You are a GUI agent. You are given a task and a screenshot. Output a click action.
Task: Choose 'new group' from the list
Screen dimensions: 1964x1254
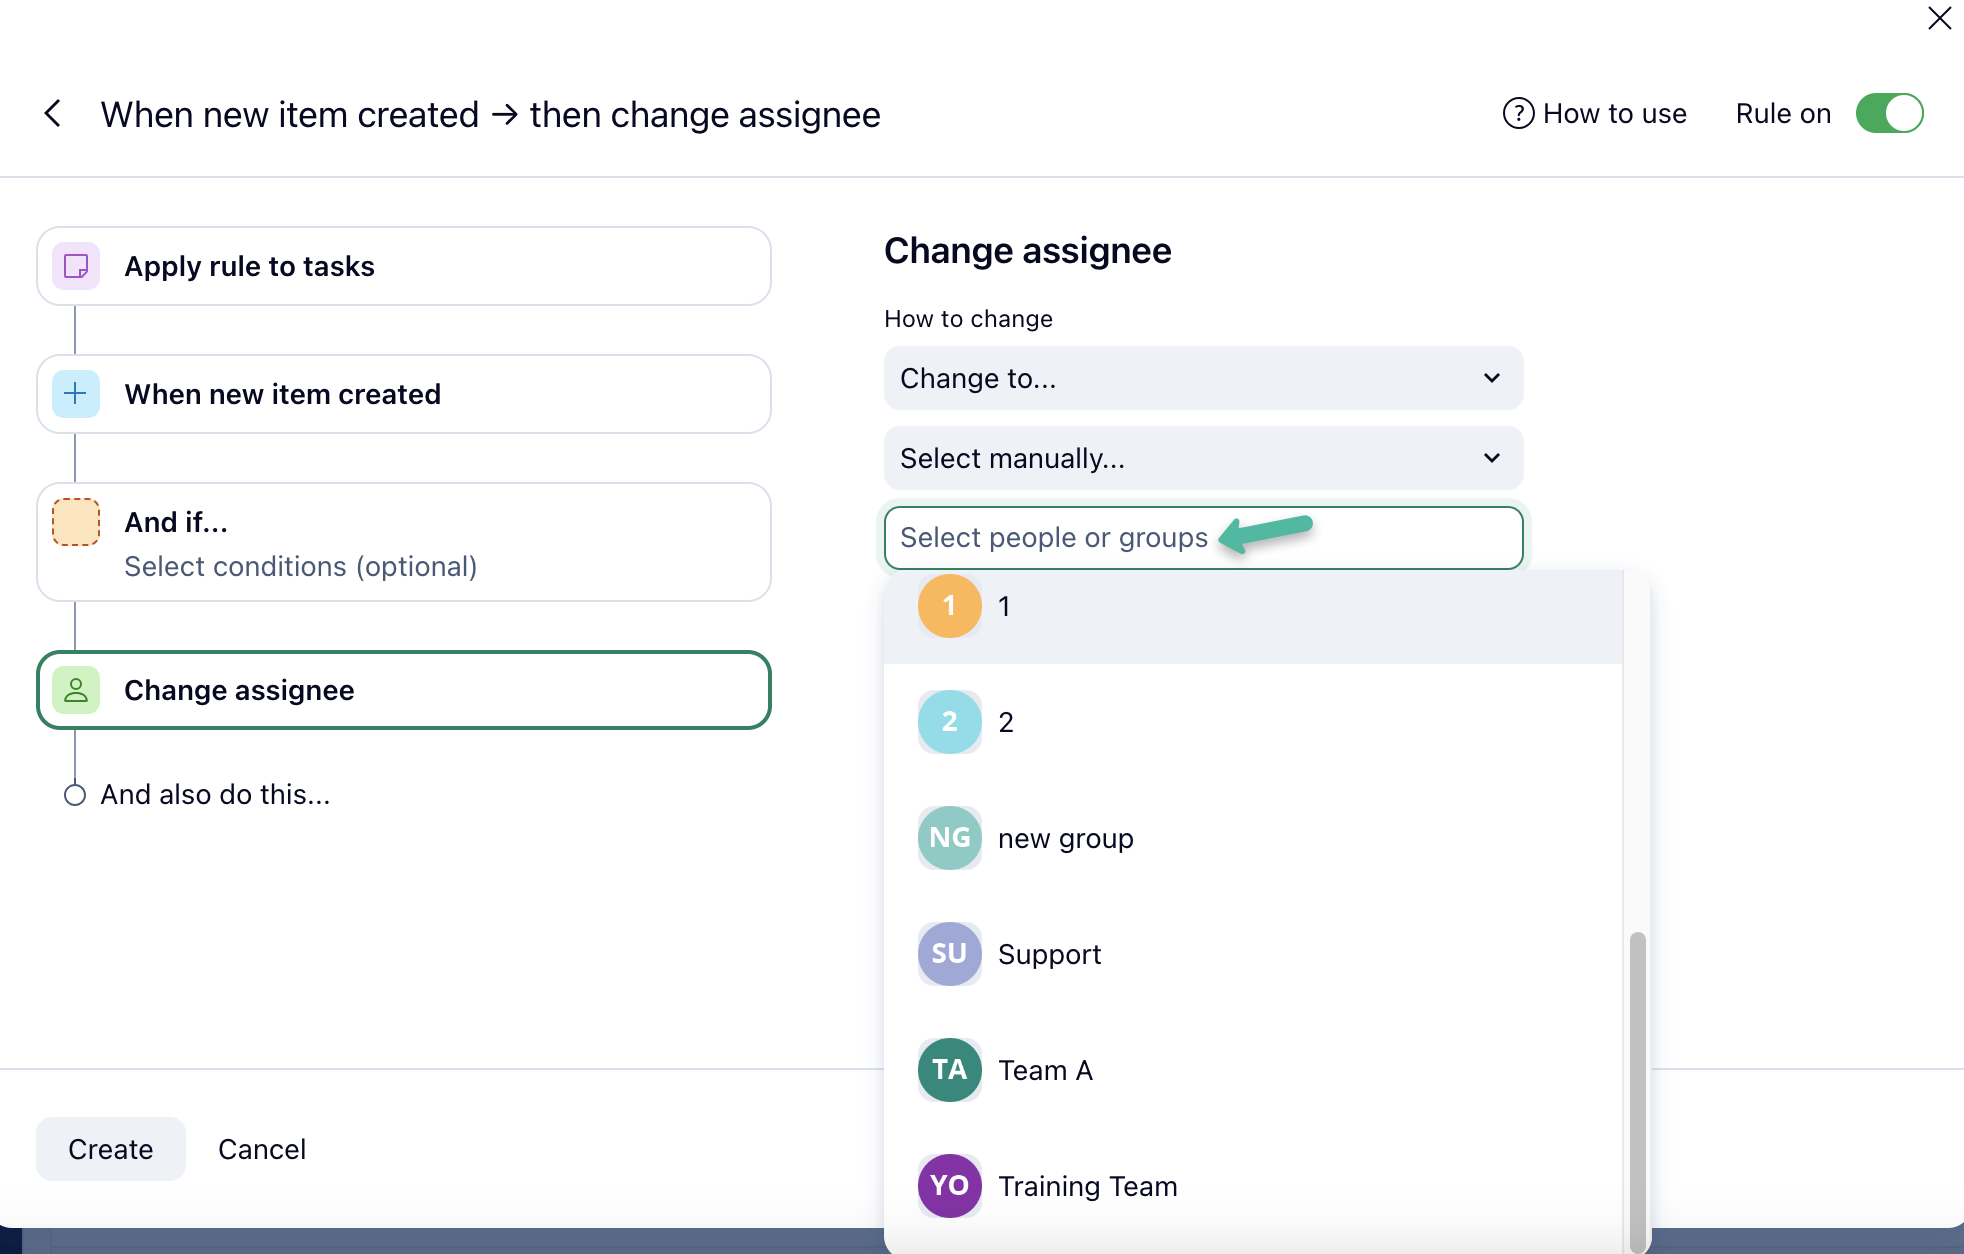coord(1065,838)
